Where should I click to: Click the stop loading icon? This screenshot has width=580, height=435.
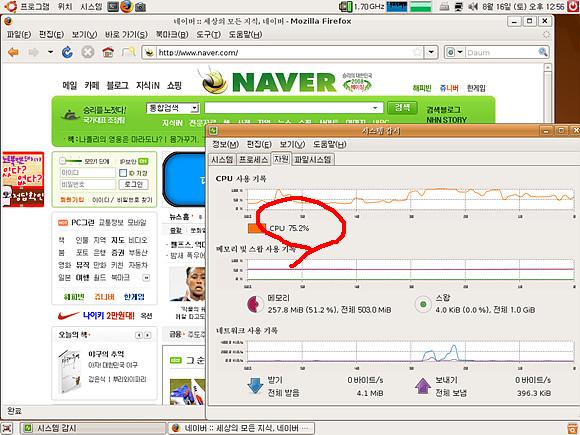click(88, 52)
